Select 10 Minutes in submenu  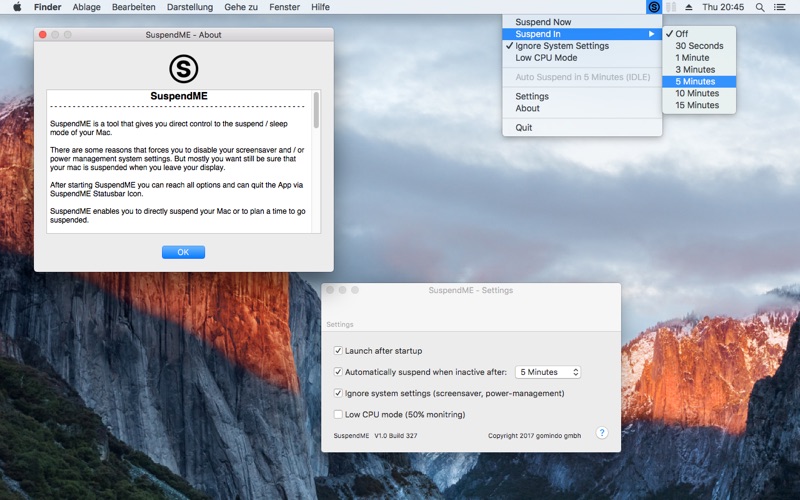coord(699,93)
